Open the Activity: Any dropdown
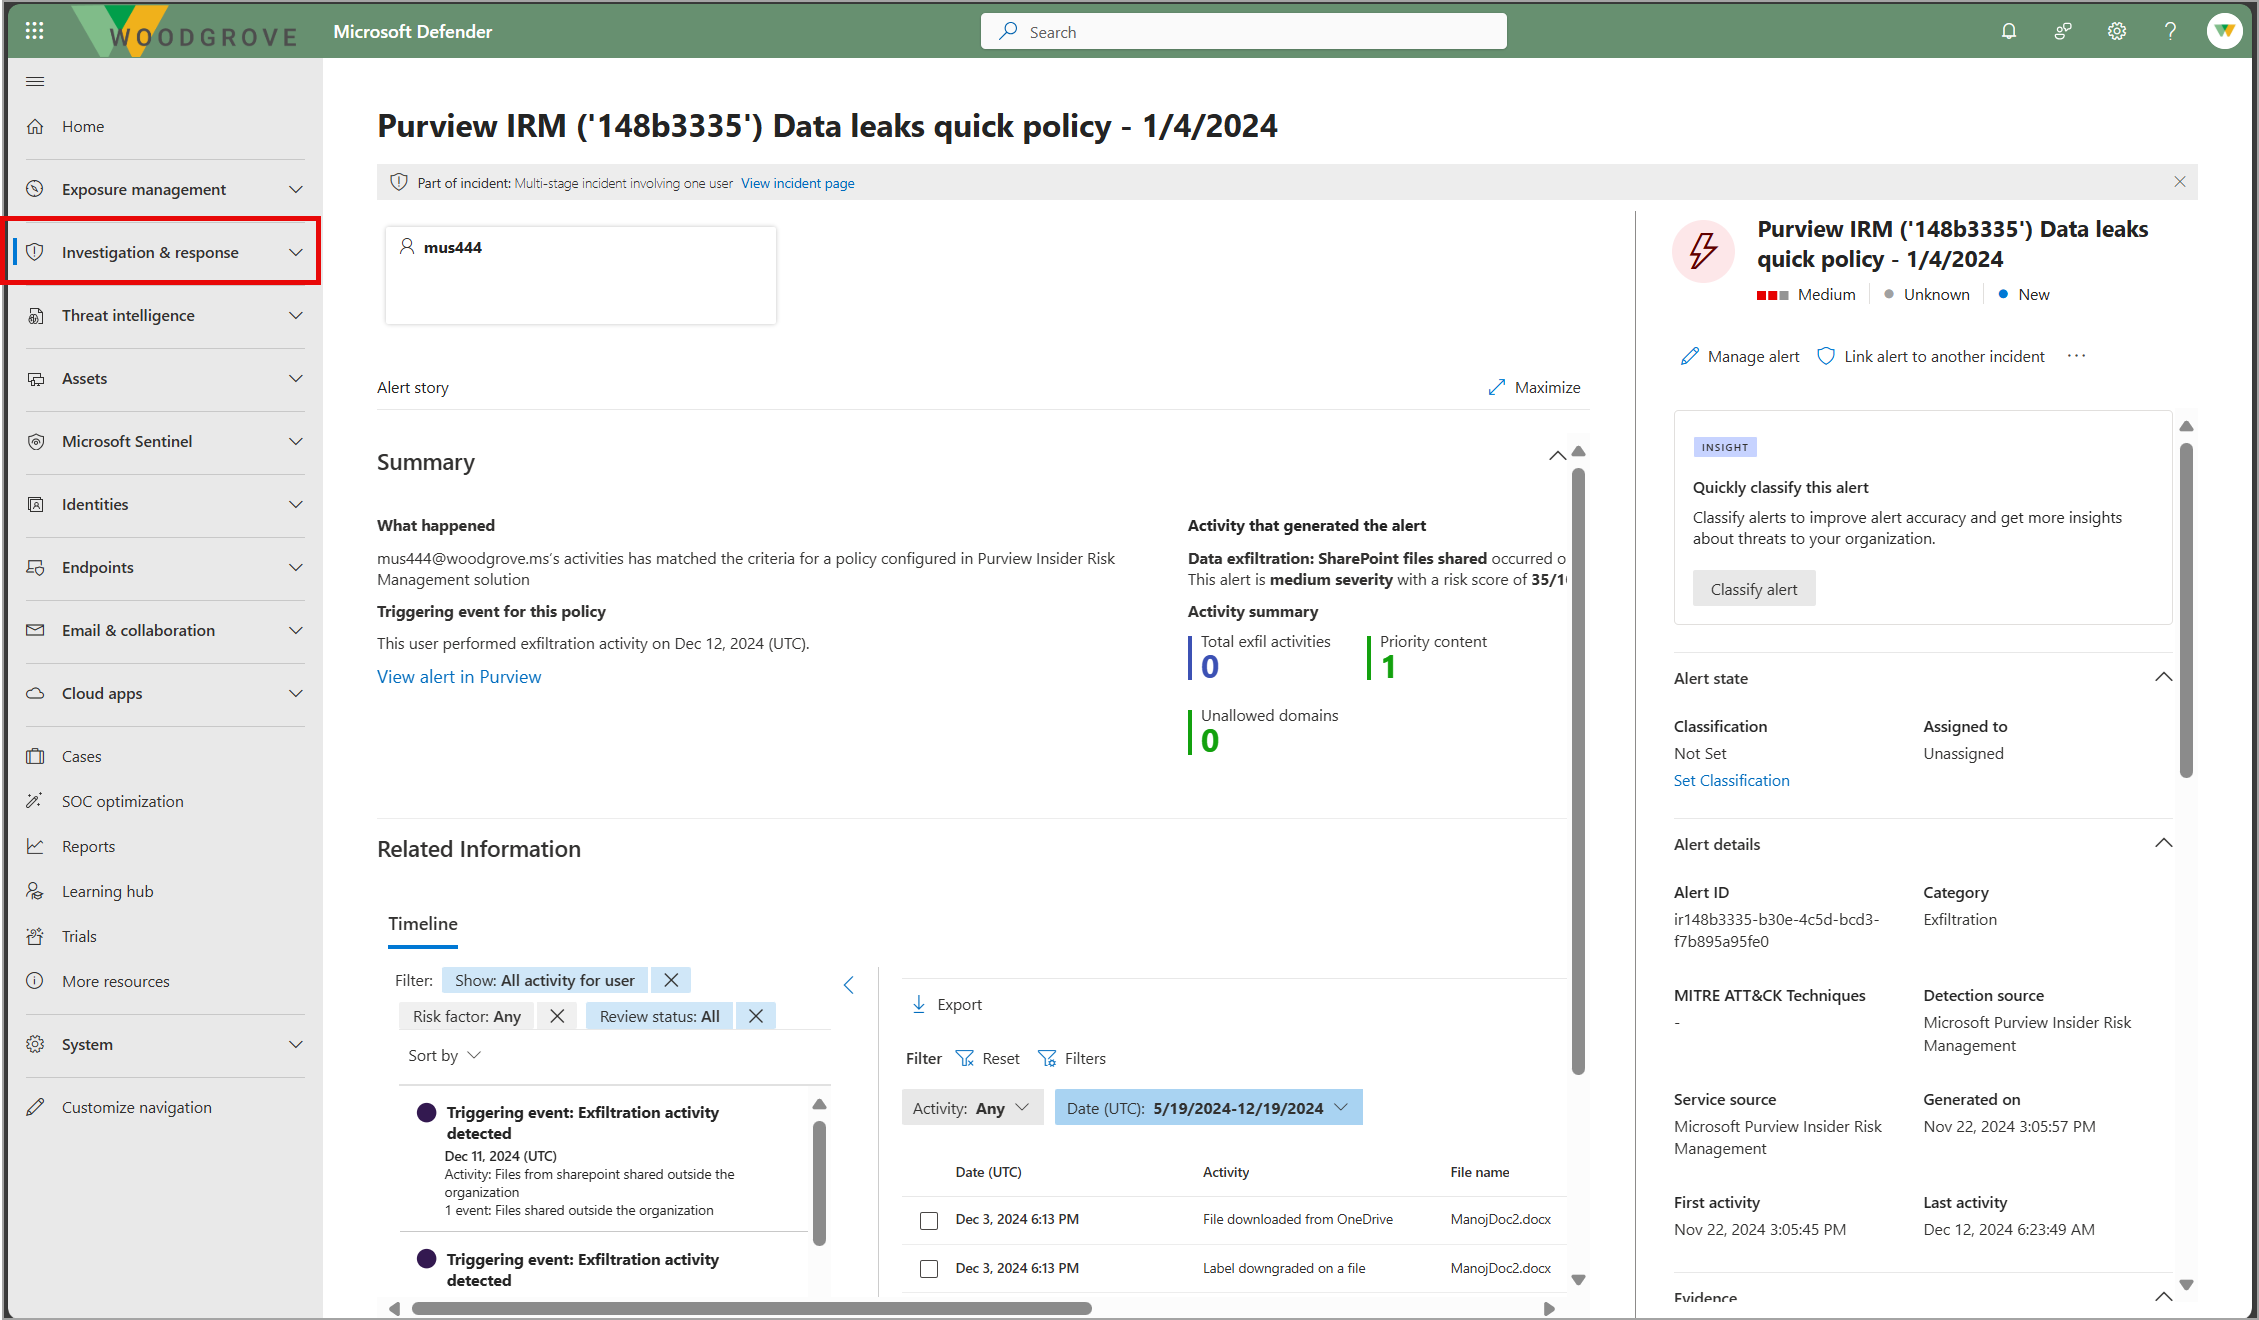The height and width of the screenshot is (1320, 2259). pyautogui.click(x=972, y=1108)
